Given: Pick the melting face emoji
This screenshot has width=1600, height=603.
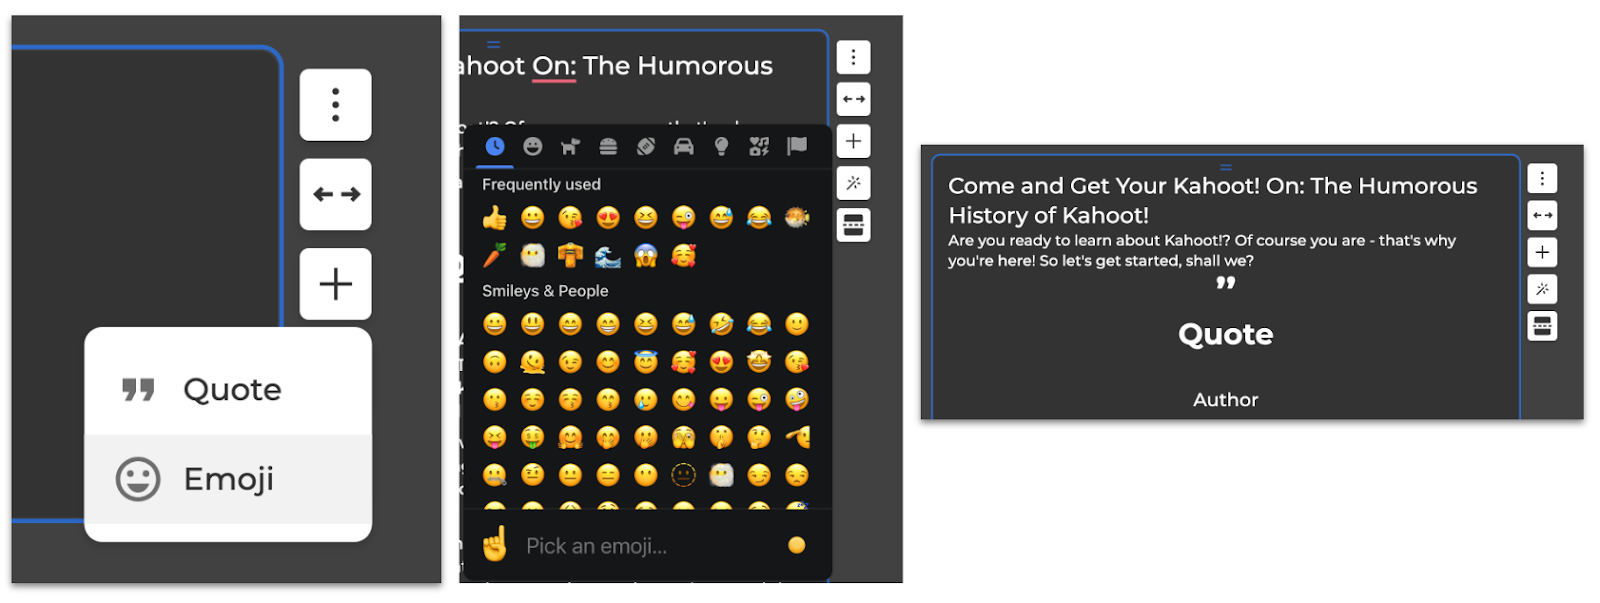Looking at the screenshot, I should 533,362.
